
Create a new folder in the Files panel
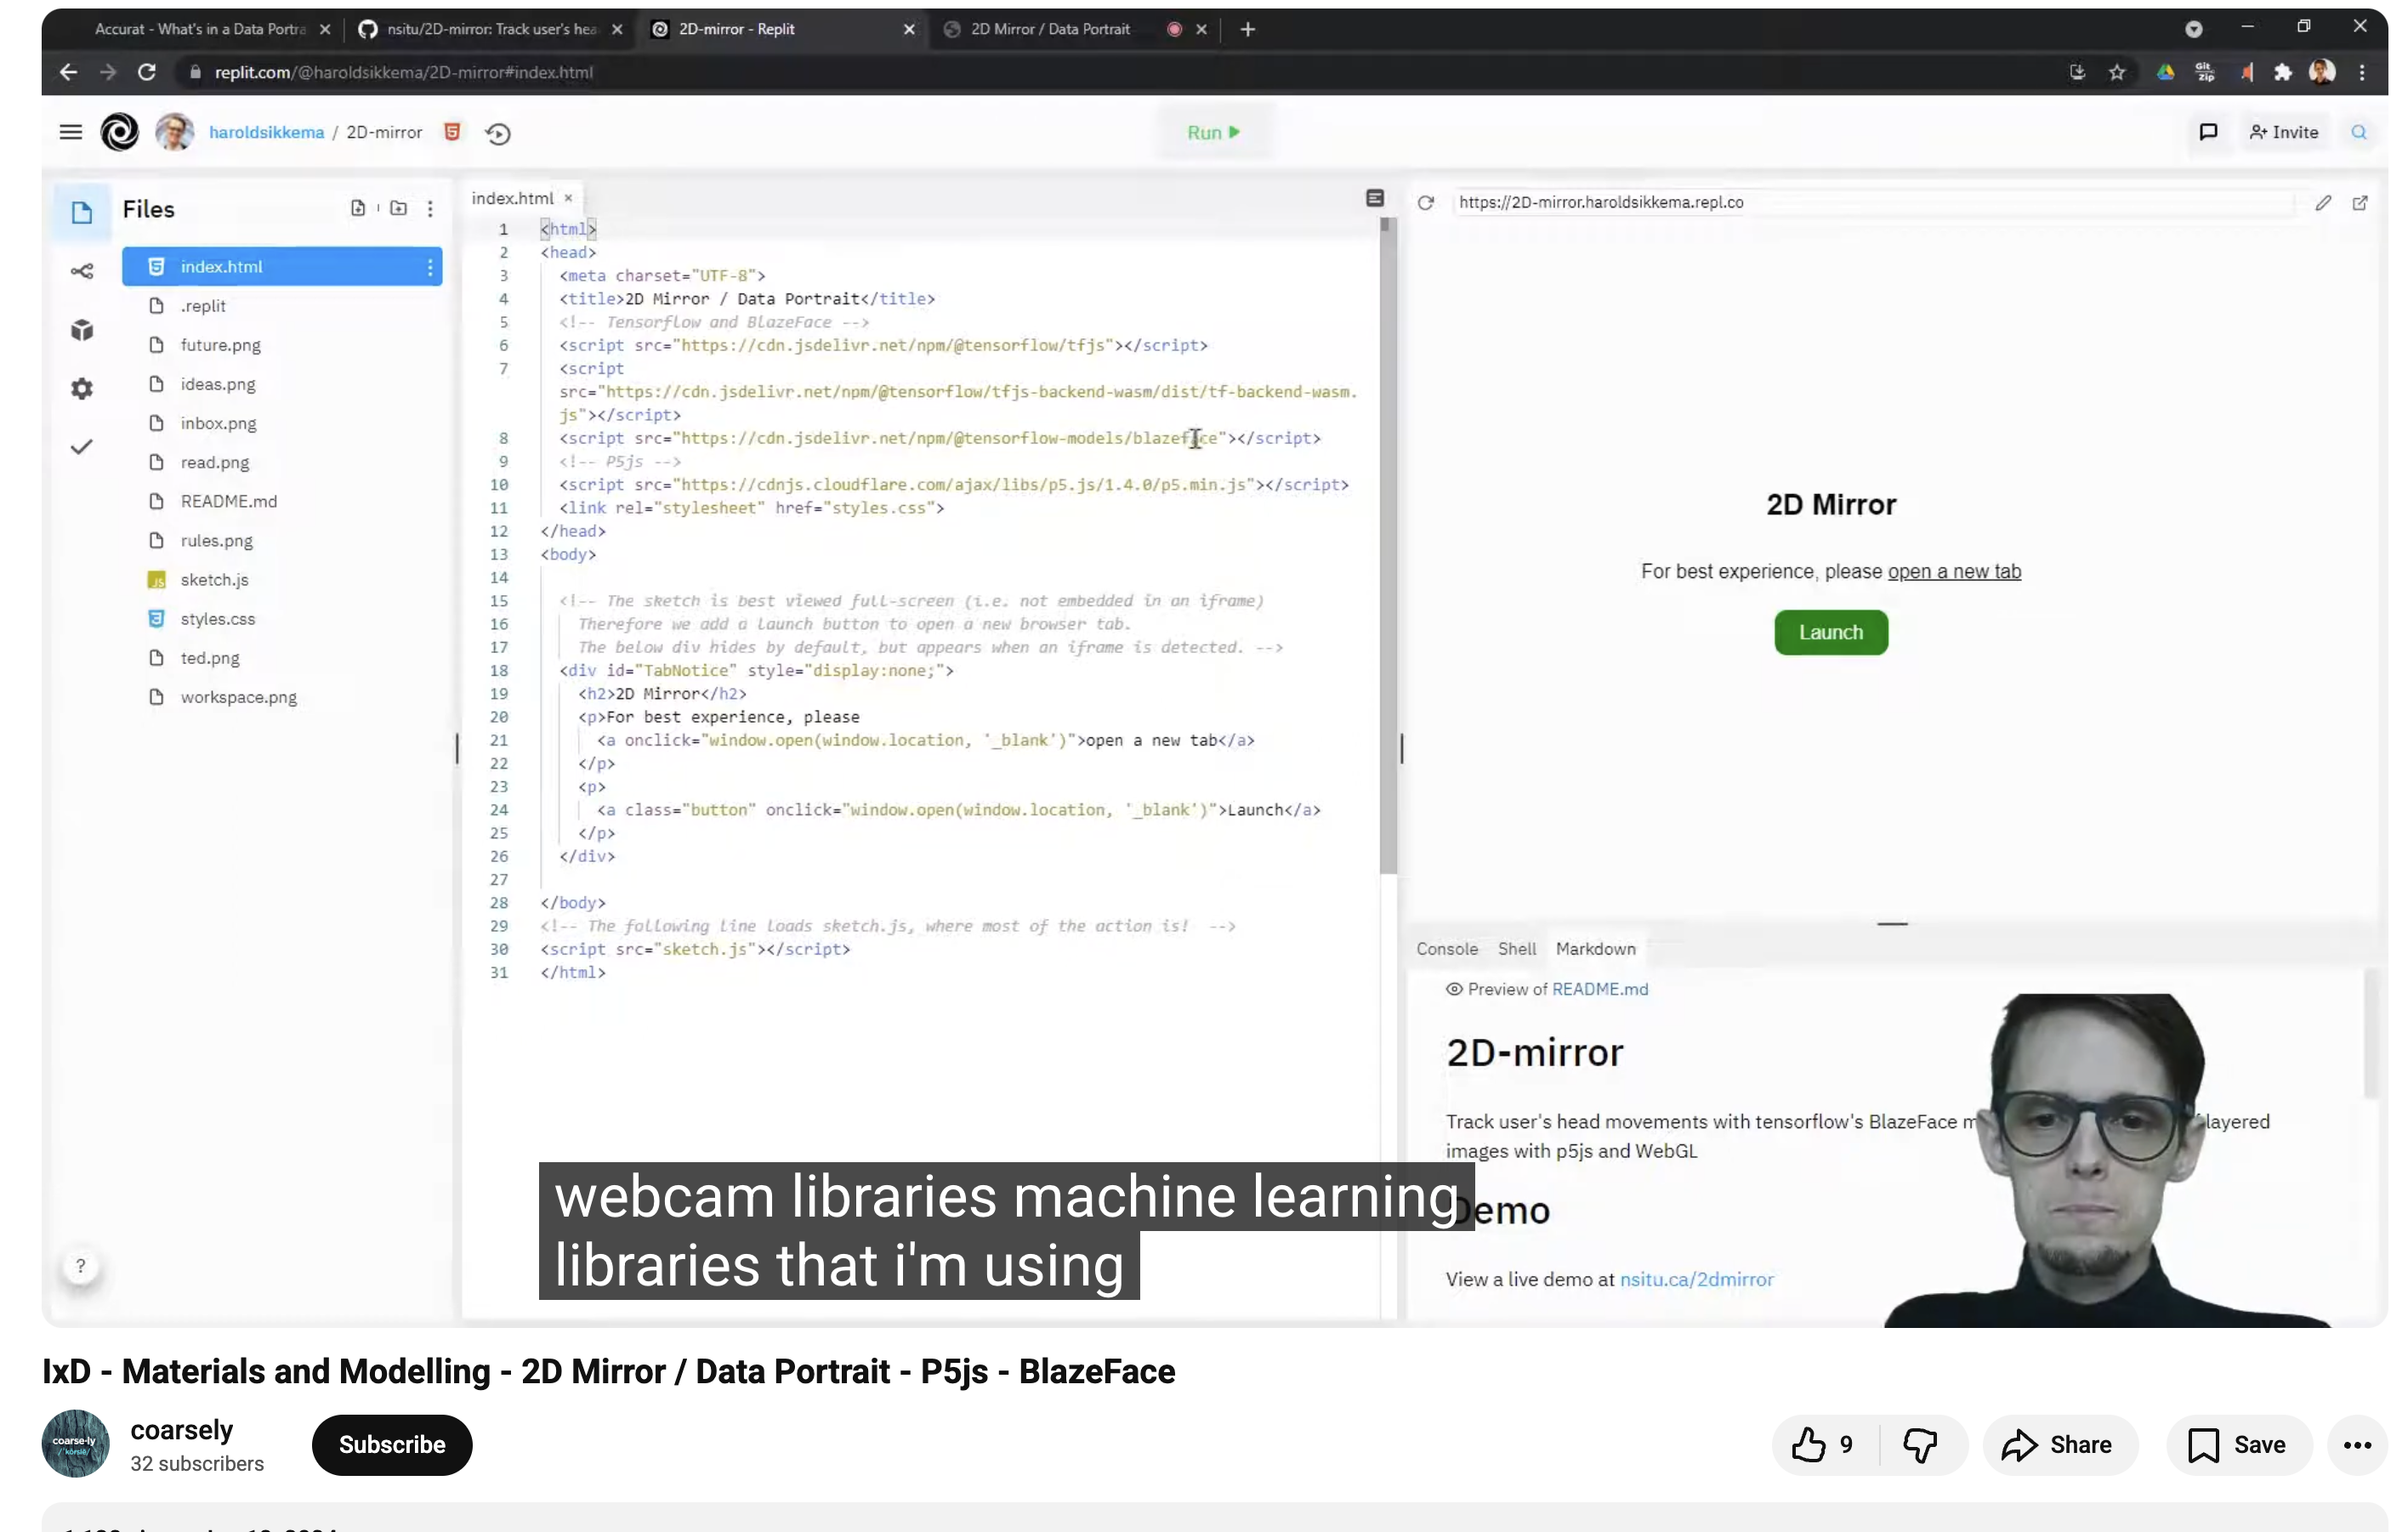(x=399, y=208)
